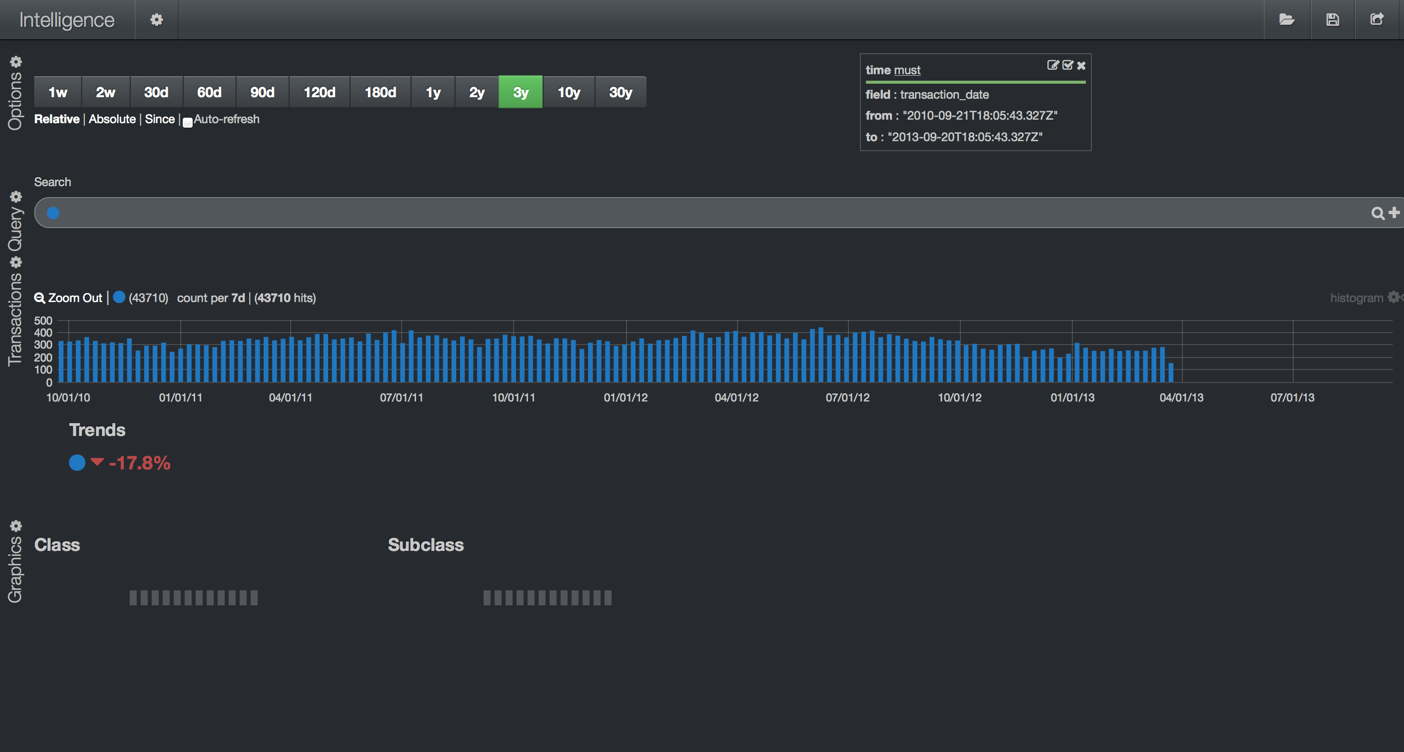Select the 30d time range

pos(156,92)
